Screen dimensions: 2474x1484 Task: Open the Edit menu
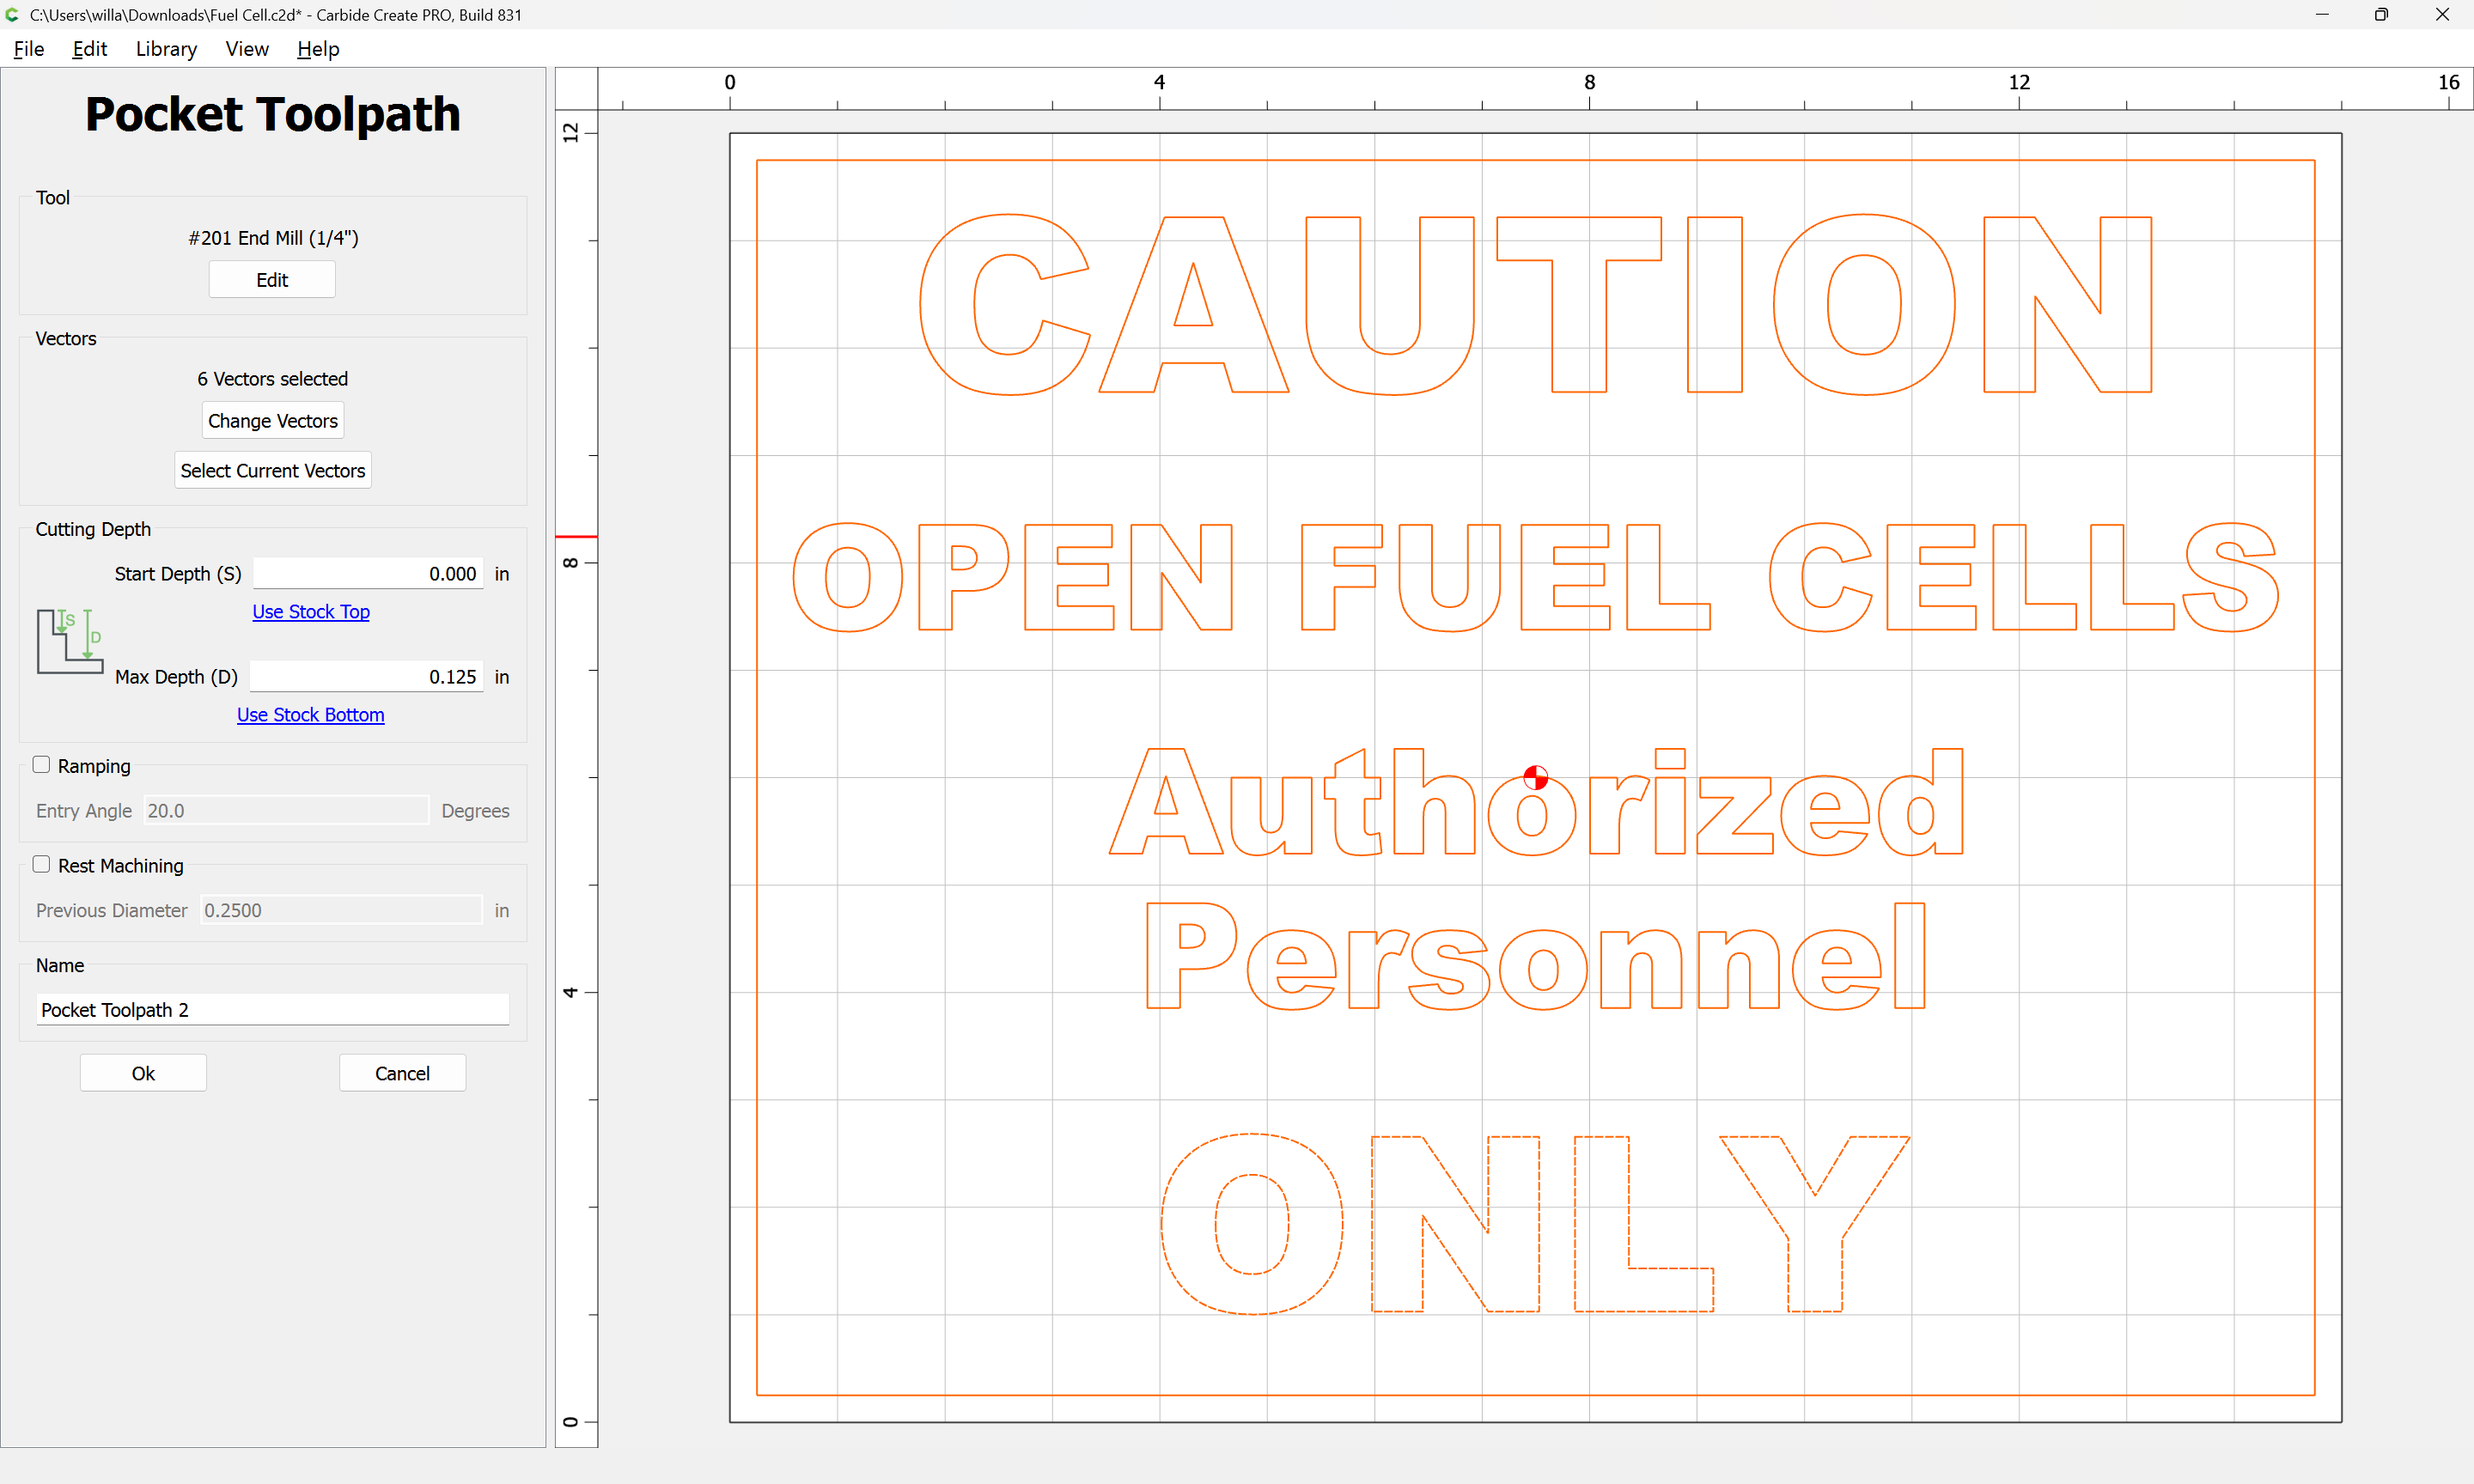pyautogui.click(x=89, y=49)
